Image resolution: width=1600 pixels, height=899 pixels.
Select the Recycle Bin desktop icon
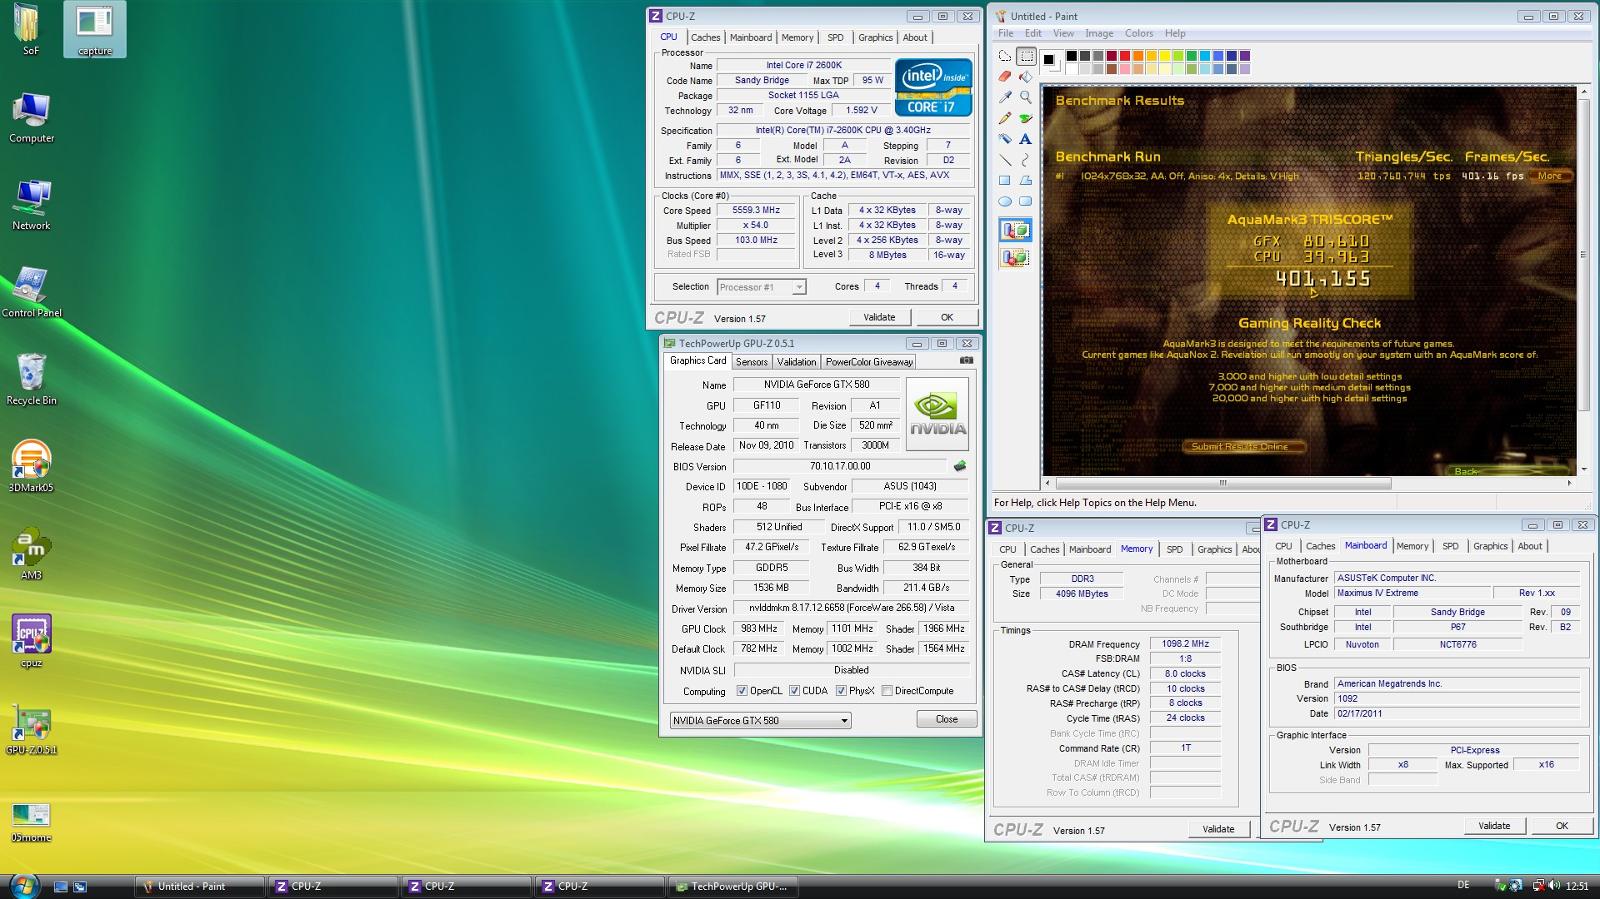31,379
